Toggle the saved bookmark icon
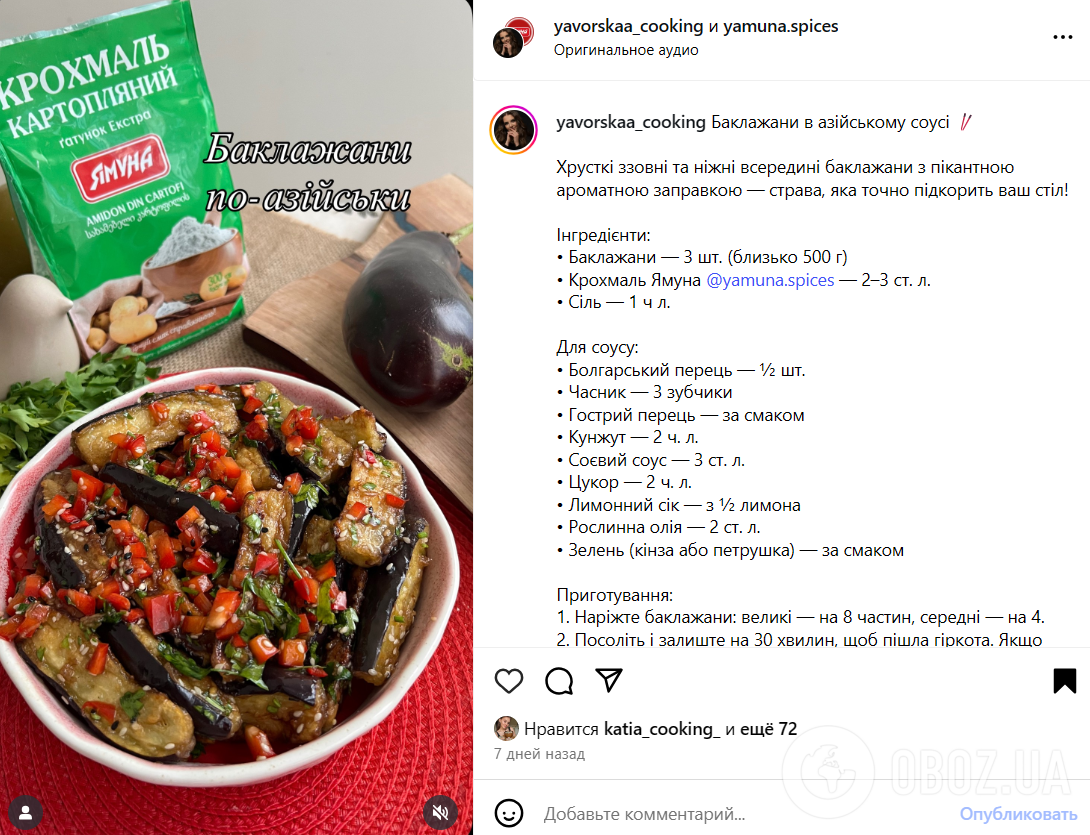This screenshot has width=1090, height=835. click(1064, 681)
